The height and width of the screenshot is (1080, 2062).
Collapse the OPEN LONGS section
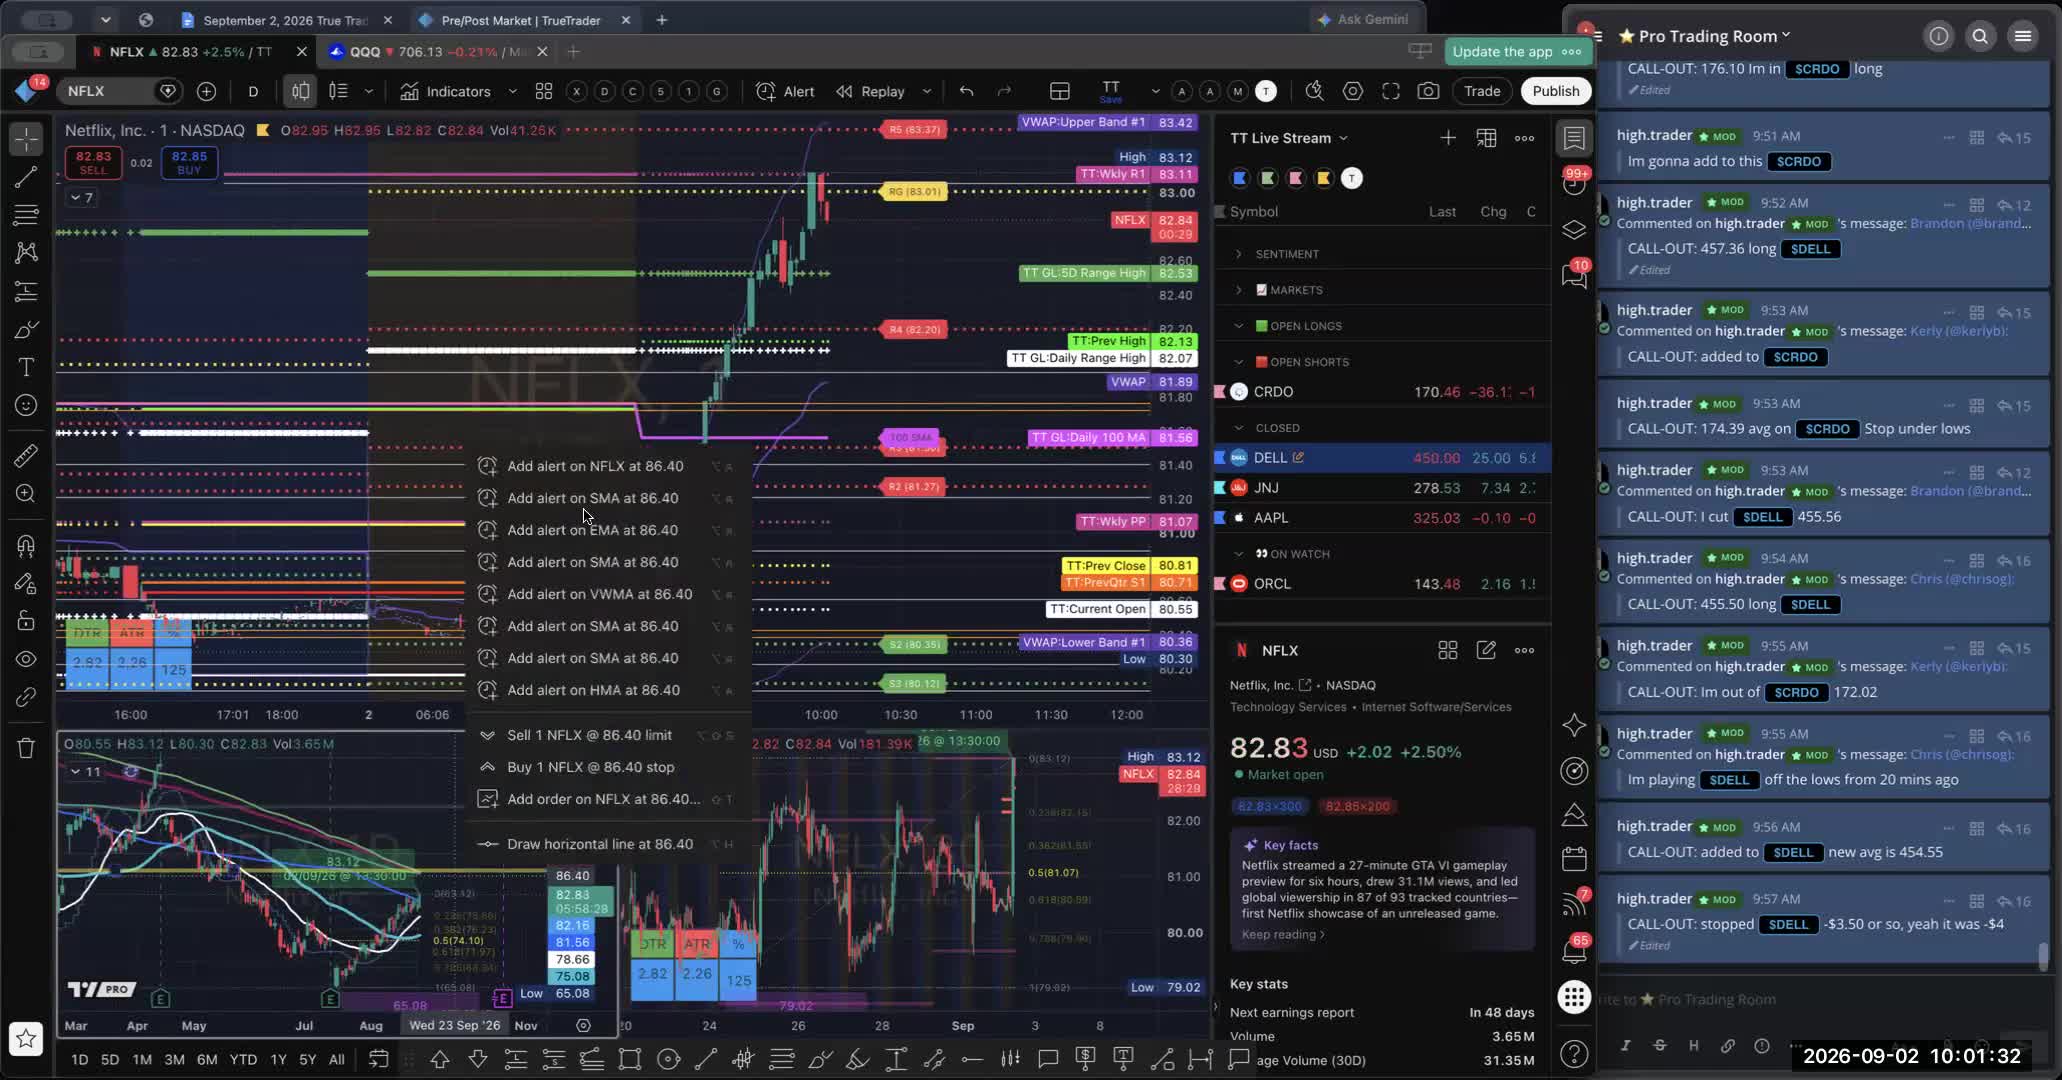click(x=1239, y=326)
